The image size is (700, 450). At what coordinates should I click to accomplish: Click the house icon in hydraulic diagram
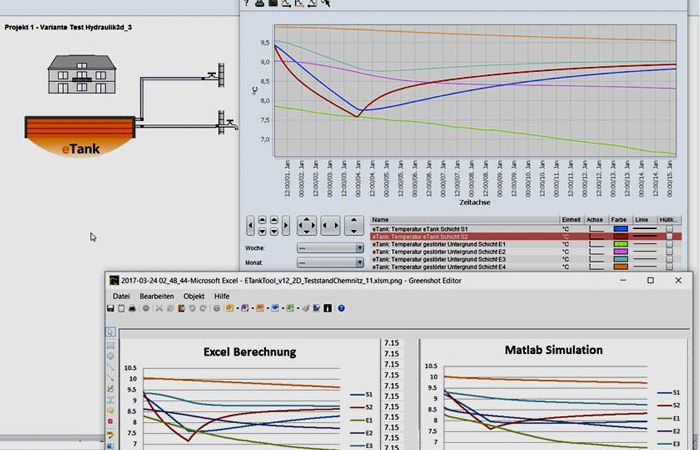81,73
